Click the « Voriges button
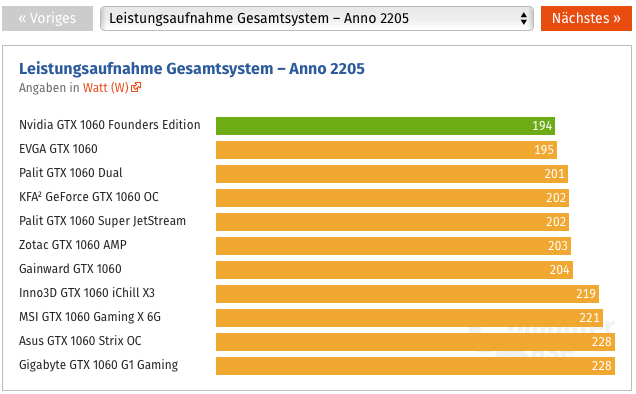The width and height of the screenshot is (636, 394). [x=47, y=18]
